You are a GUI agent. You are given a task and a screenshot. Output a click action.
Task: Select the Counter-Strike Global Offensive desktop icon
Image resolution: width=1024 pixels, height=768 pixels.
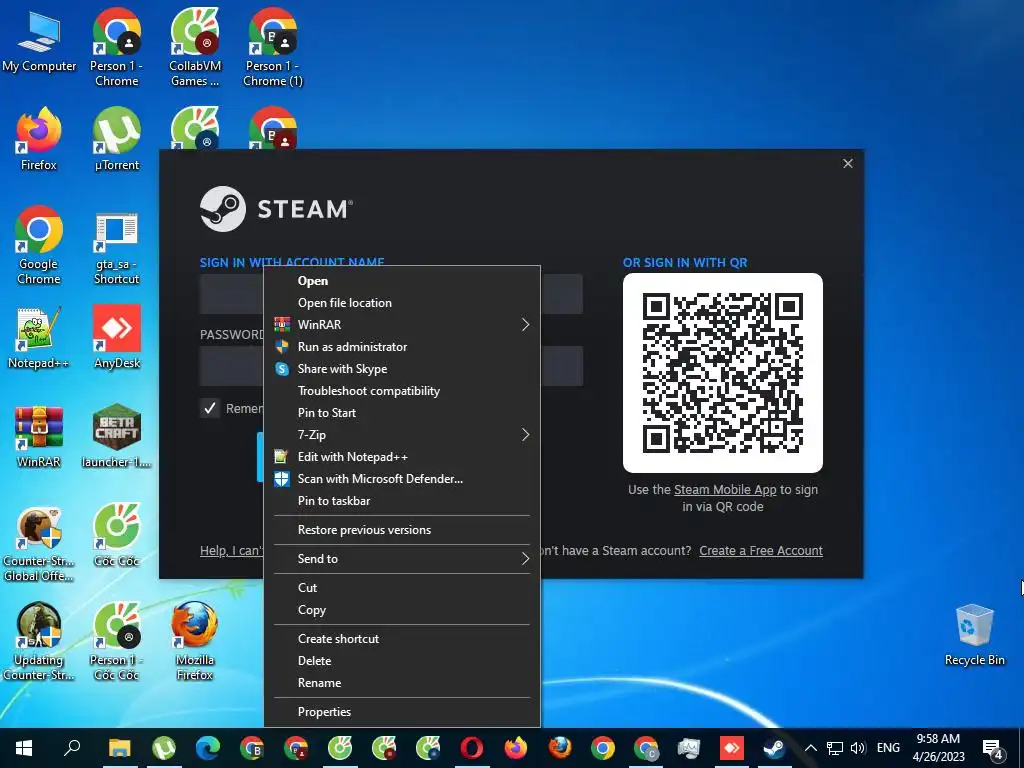[39, 543]
